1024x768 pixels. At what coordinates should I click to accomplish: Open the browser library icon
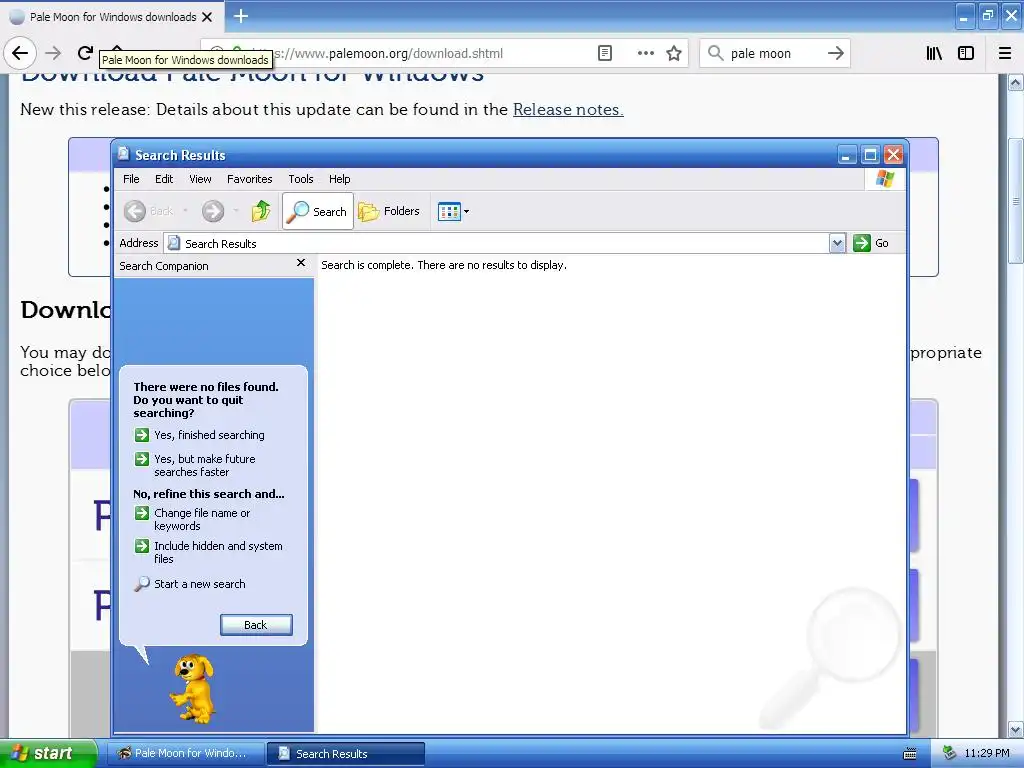coord(934,53)
